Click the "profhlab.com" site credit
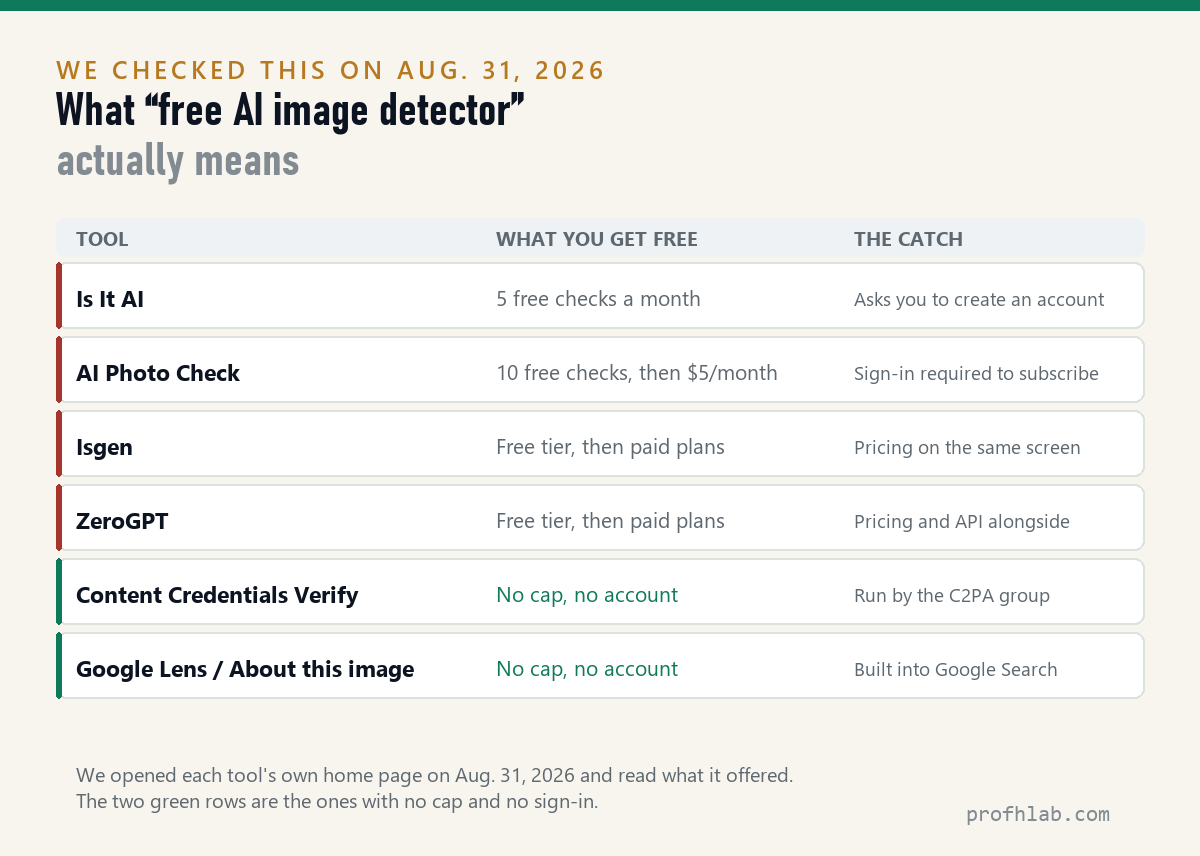This screenshot has height=856, width=1200. pos(1038,814)
